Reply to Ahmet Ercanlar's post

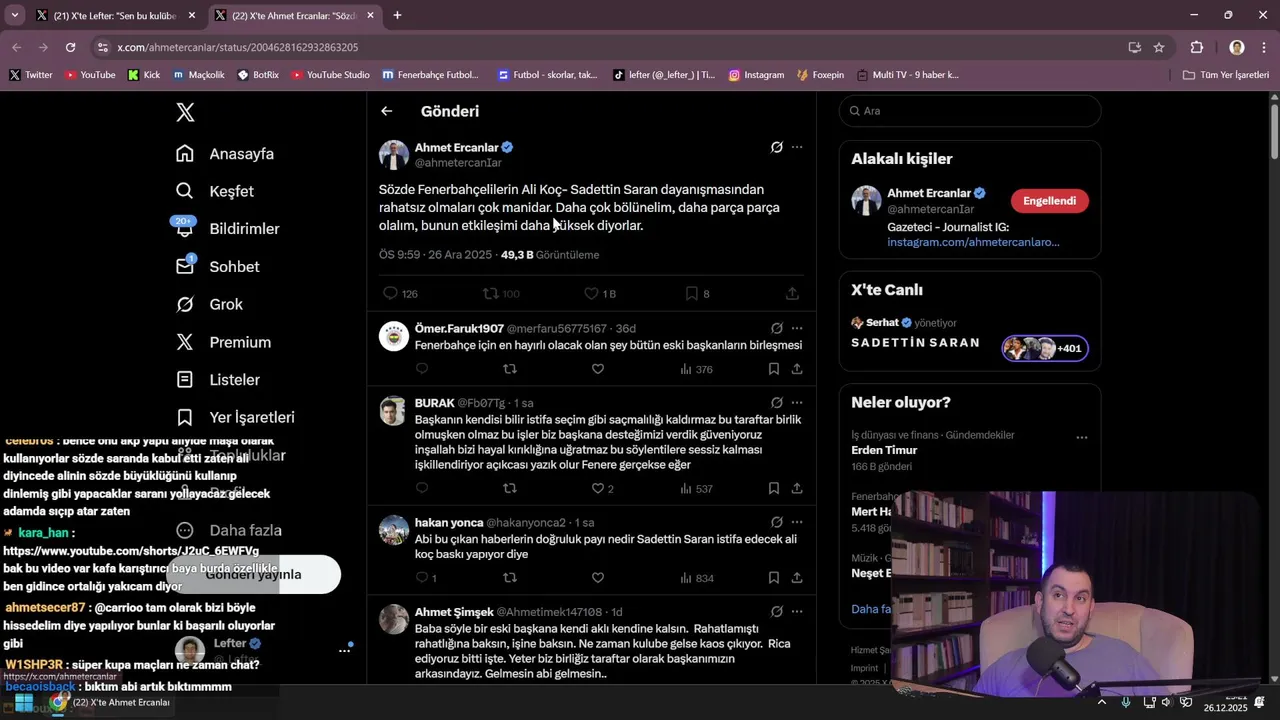click(391, 294)
